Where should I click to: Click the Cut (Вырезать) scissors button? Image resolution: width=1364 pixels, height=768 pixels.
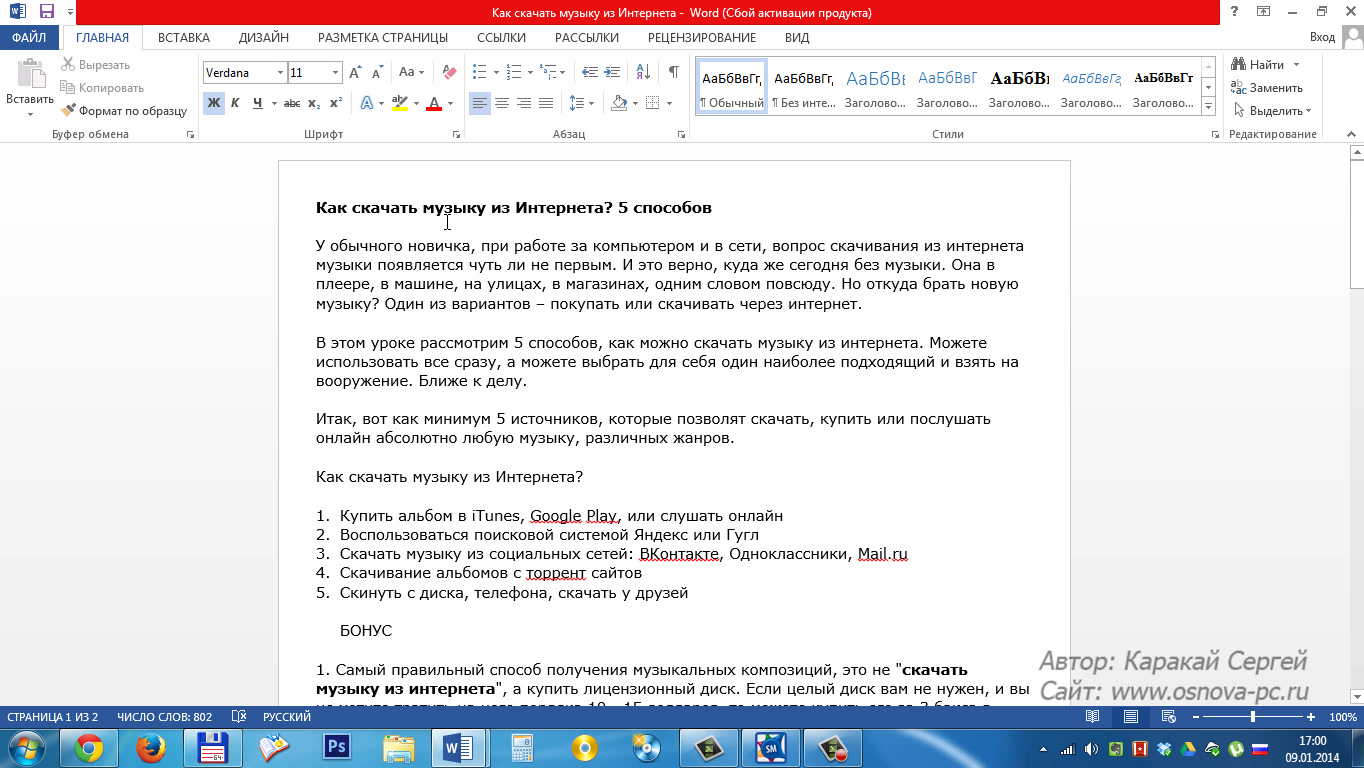[96, 65]
